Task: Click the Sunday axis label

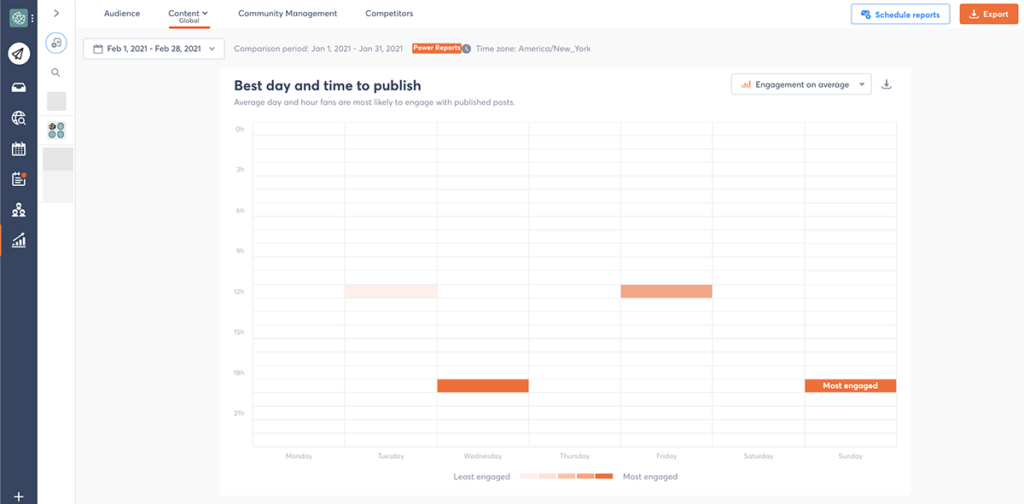Action: coord(850,456)
